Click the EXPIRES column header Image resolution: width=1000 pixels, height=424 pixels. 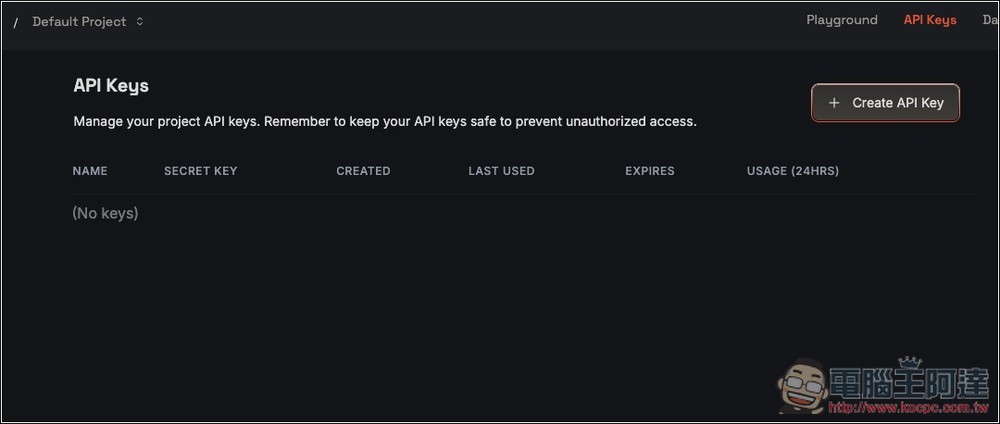[x=650, y=171]
